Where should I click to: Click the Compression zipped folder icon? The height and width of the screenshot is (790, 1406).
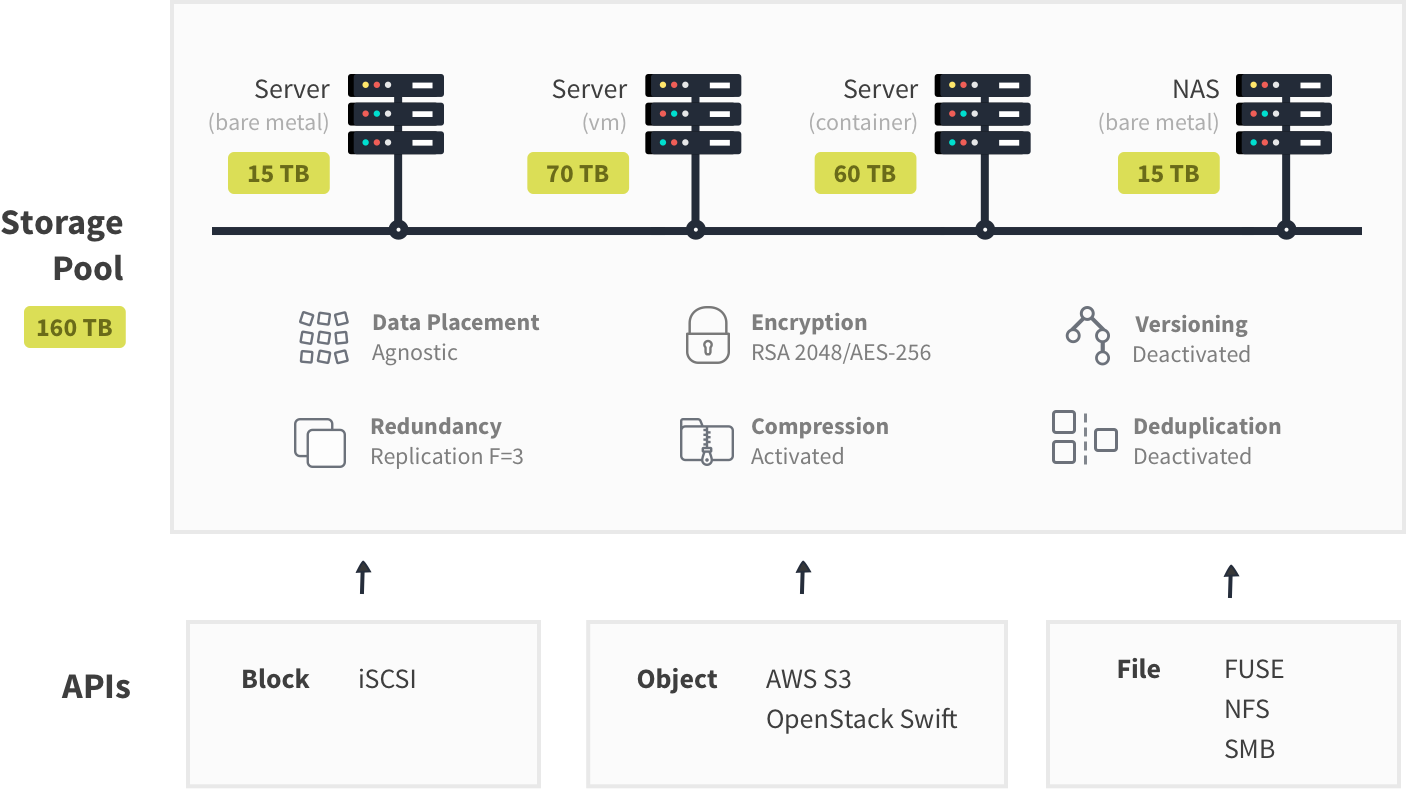coord(706,441)
